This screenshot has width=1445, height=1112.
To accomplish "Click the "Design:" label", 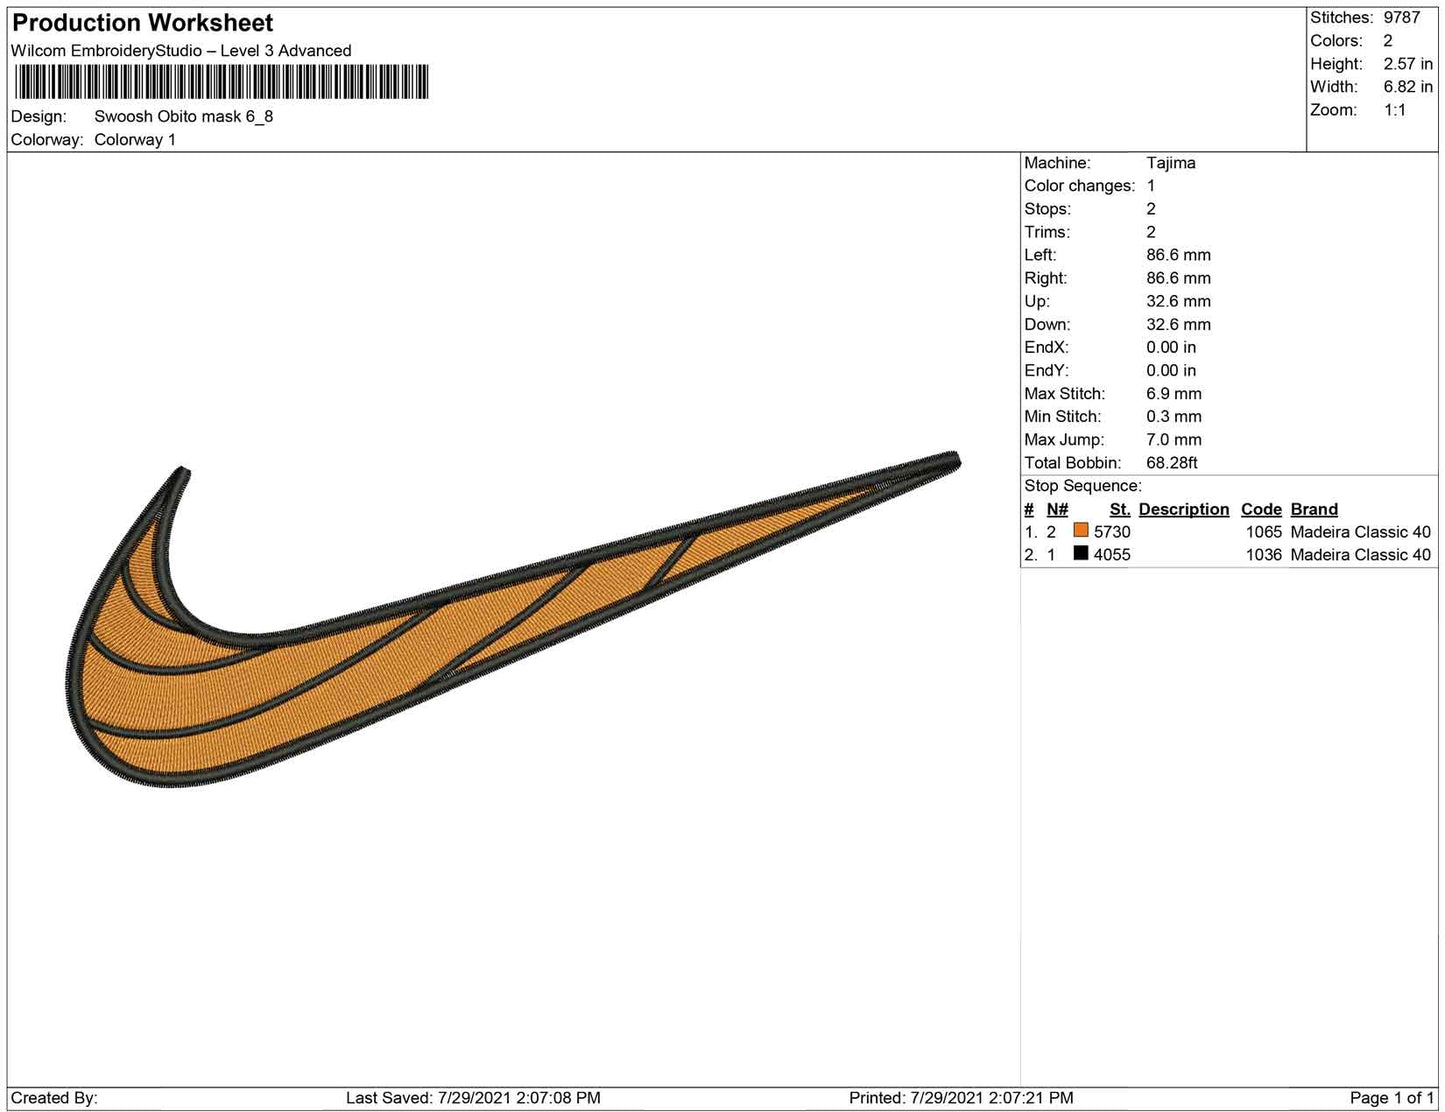I will point(39,116).
